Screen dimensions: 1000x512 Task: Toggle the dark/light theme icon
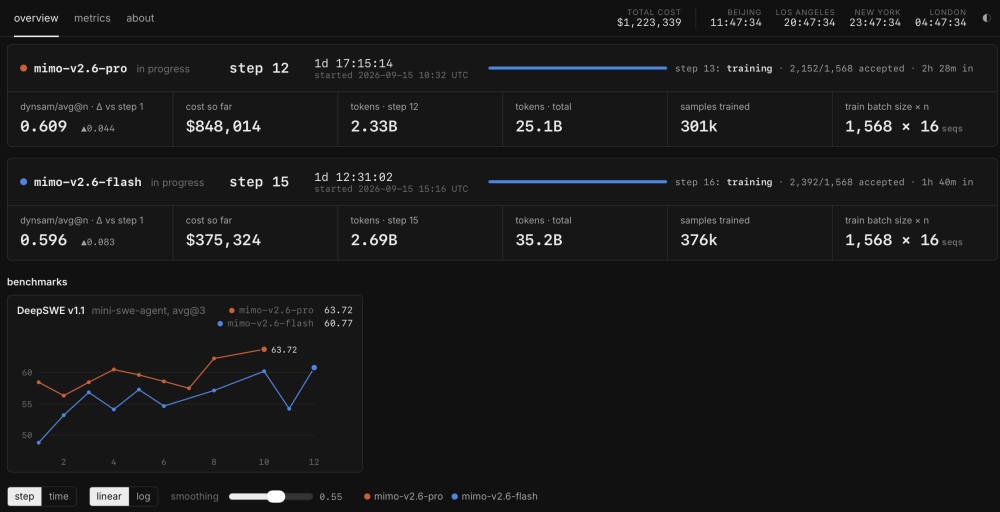click(987, 18)
